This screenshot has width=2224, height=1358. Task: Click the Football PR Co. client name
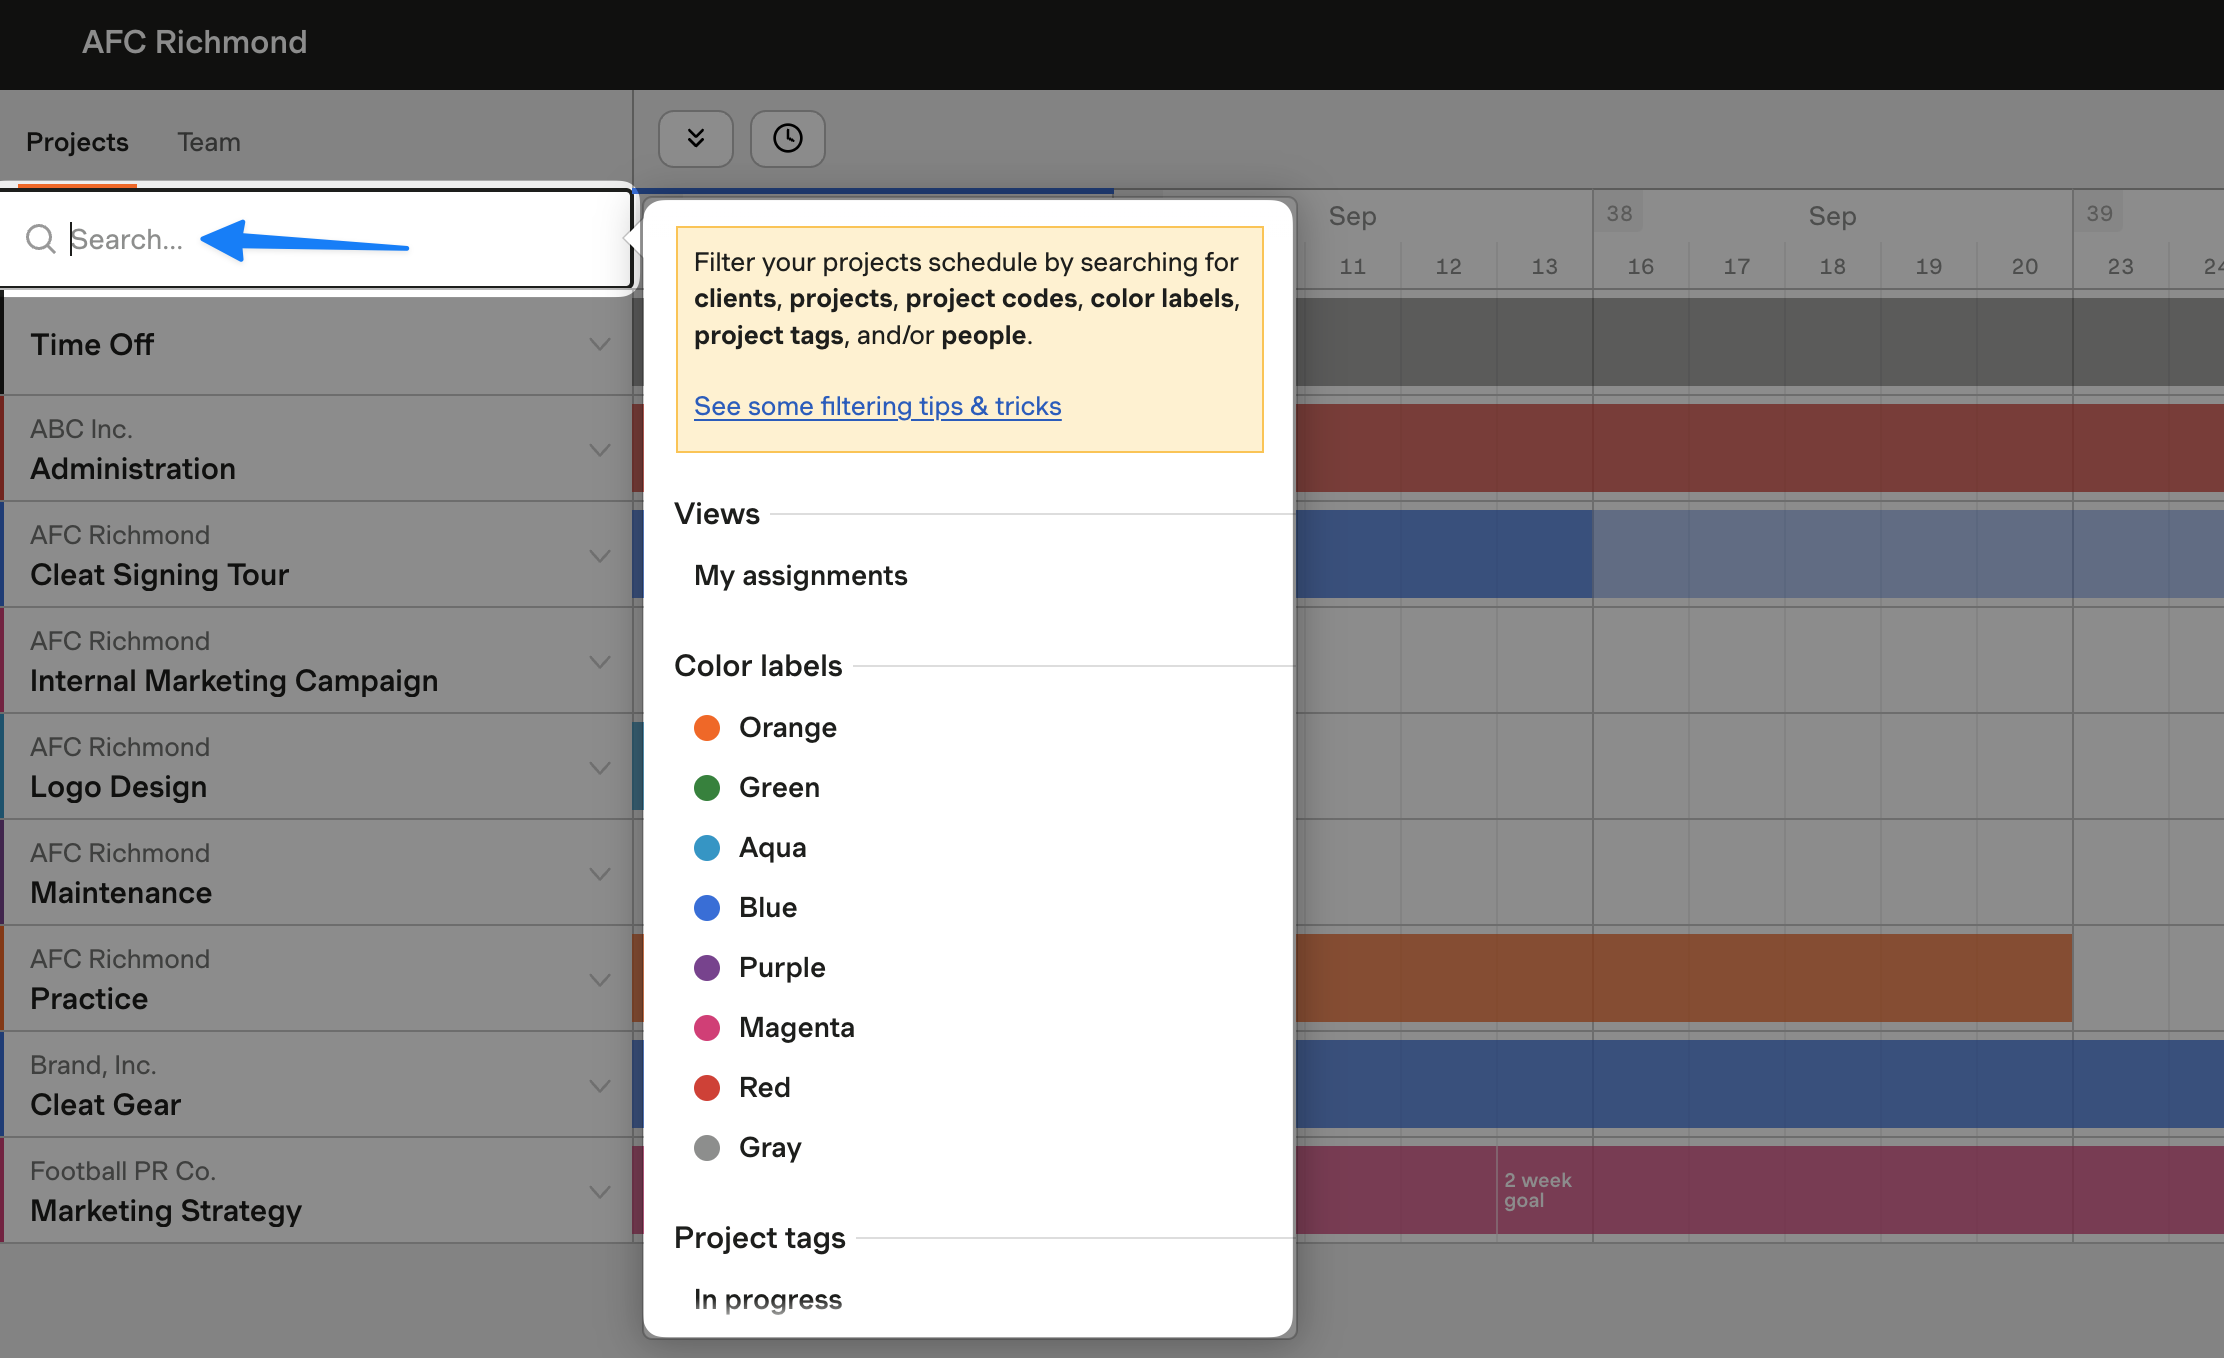coord(123,1171)
